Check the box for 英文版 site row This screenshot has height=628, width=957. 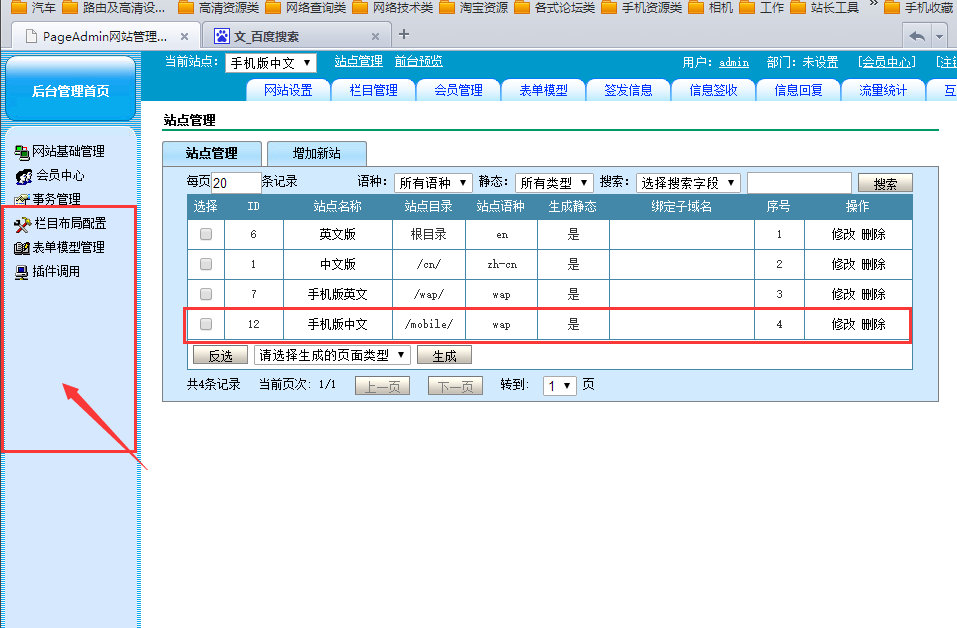(x=206, y=234)
